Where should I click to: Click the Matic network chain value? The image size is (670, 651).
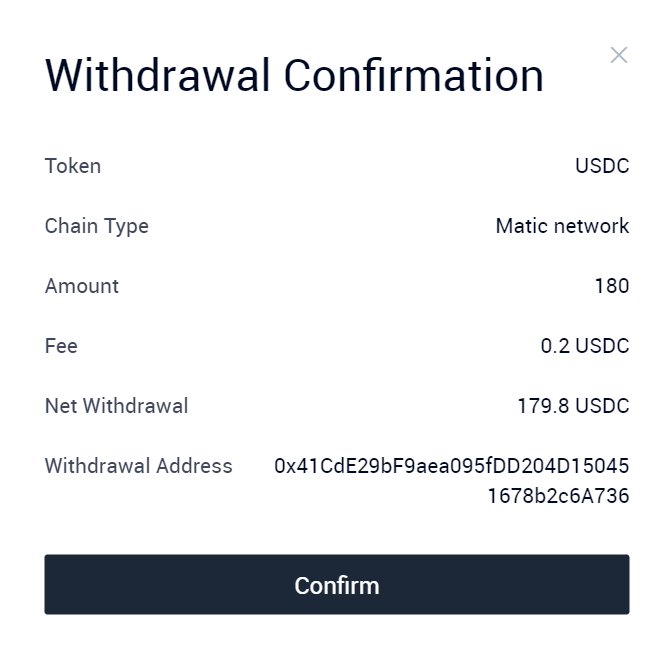pos(562,226)
